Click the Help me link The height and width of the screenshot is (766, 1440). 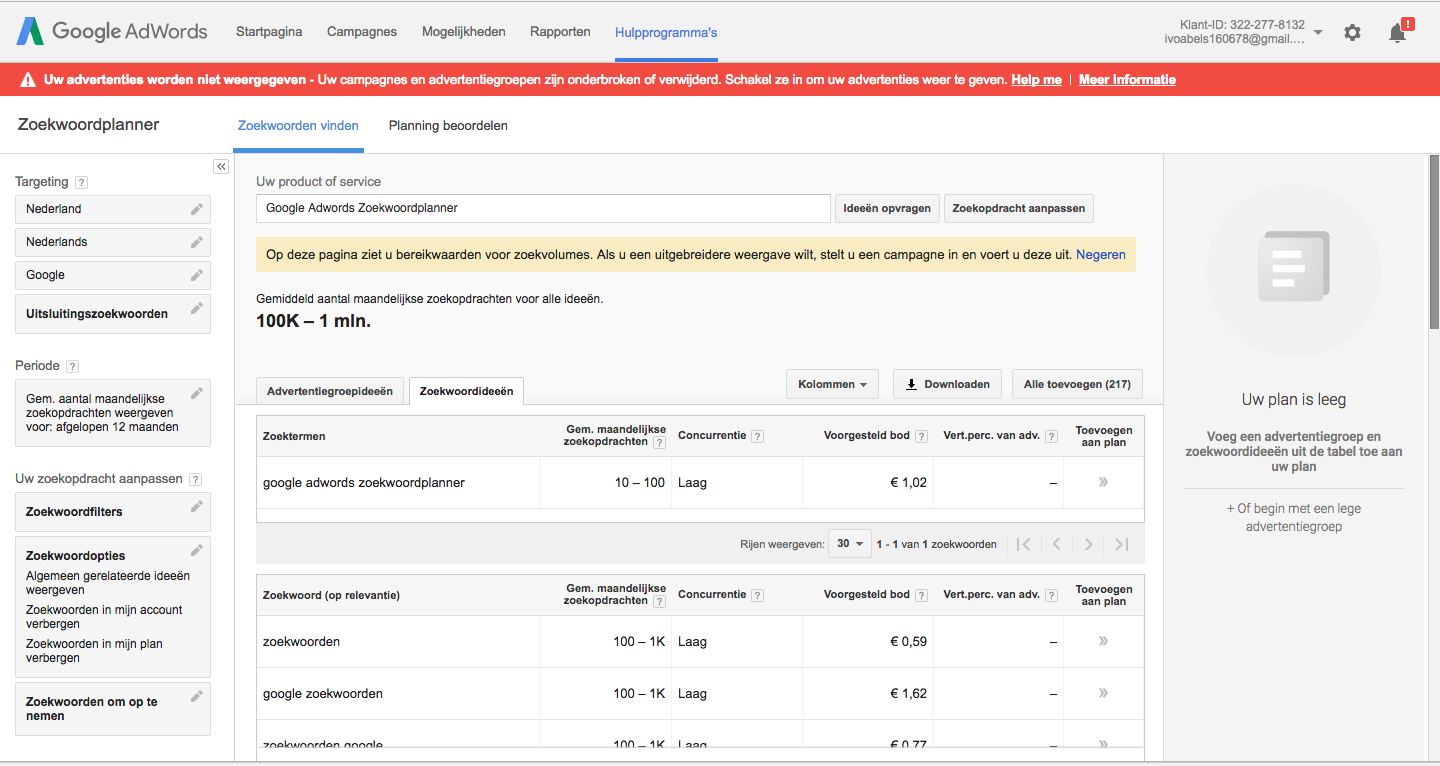click(1036, 80)
